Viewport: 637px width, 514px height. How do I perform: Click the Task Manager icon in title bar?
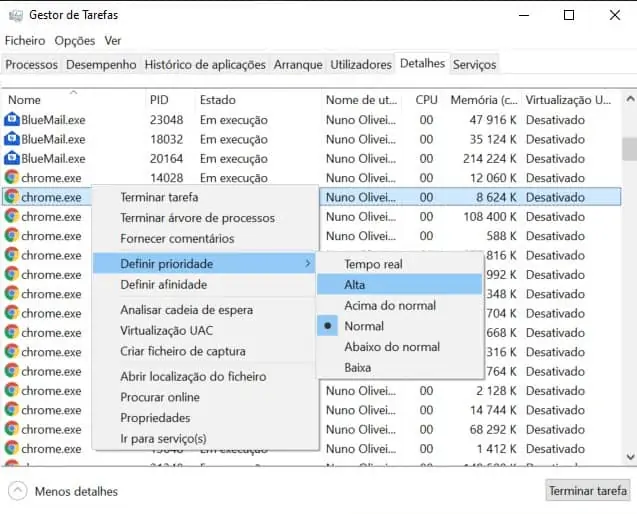point(13,15)
